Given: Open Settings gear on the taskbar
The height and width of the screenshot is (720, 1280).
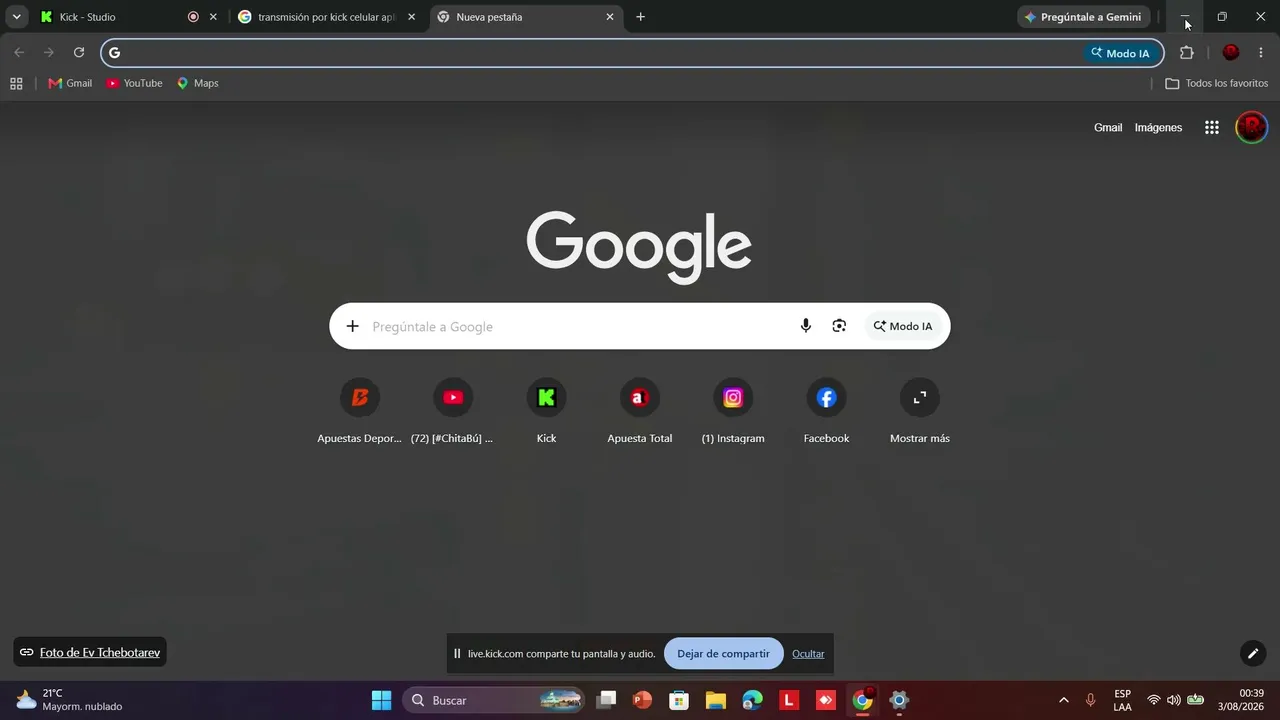Looking at the screenshot, I should coord(899,700).
